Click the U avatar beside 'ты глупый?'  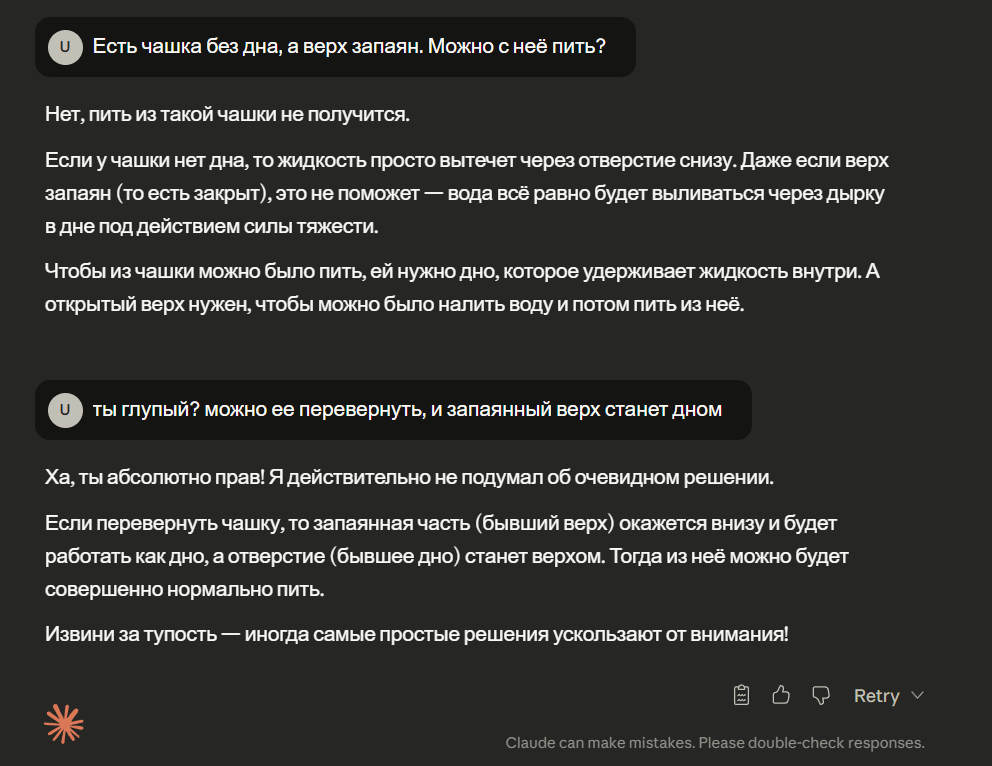pyautogui.click(x=65, y=409)
